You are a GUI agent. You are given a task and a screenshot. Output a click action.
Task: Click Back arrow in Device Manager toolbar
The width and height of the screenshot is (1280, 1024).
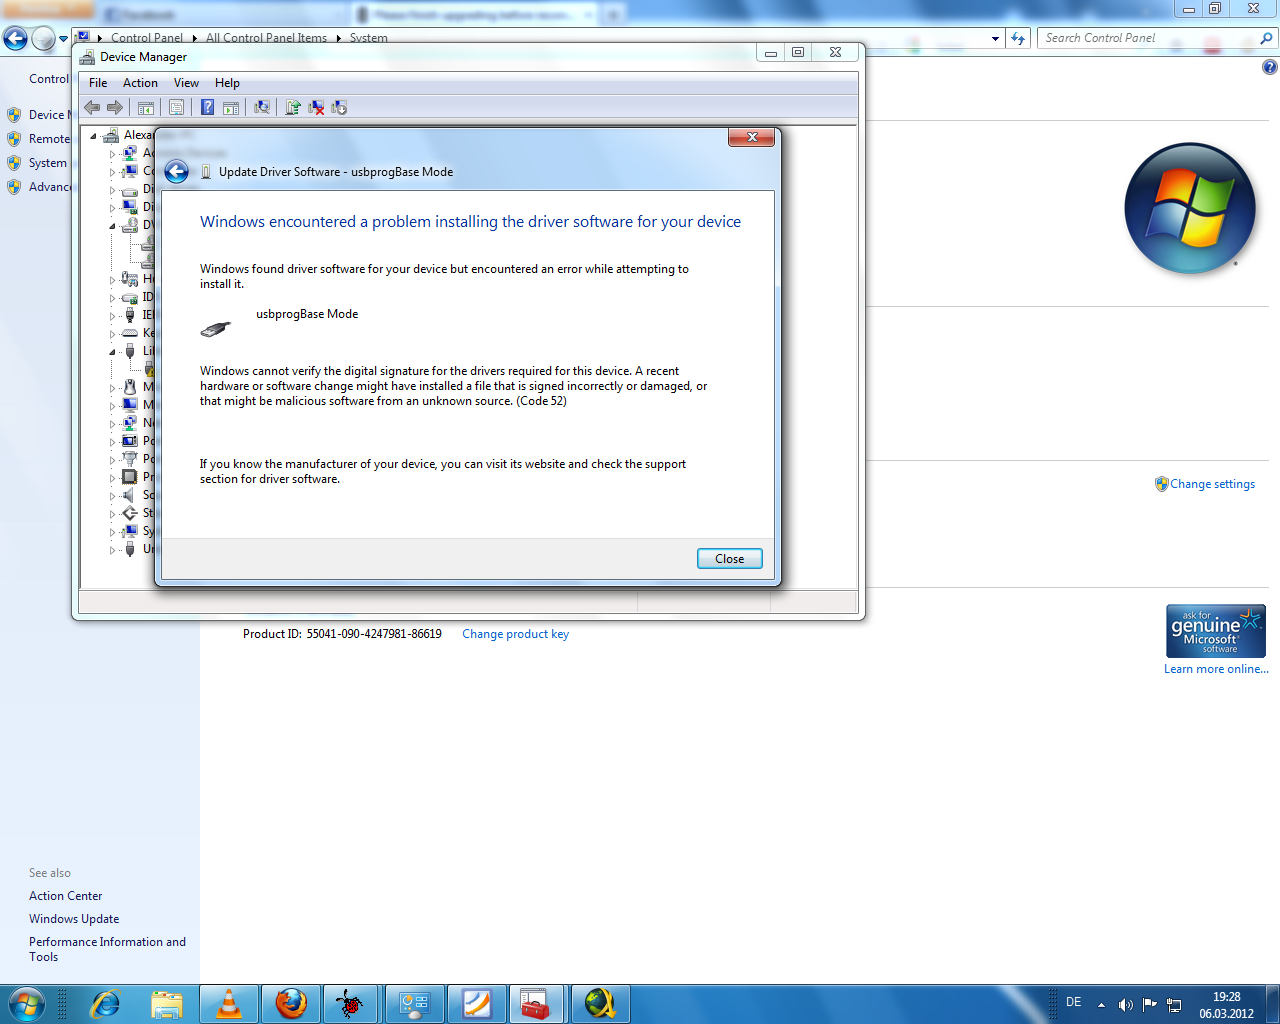coord(92,107)
